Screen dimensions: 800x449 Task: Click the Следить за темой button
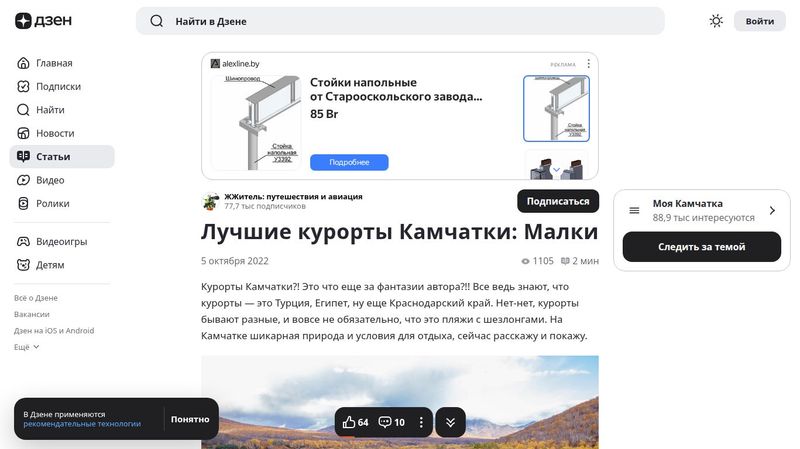point(702,247)
